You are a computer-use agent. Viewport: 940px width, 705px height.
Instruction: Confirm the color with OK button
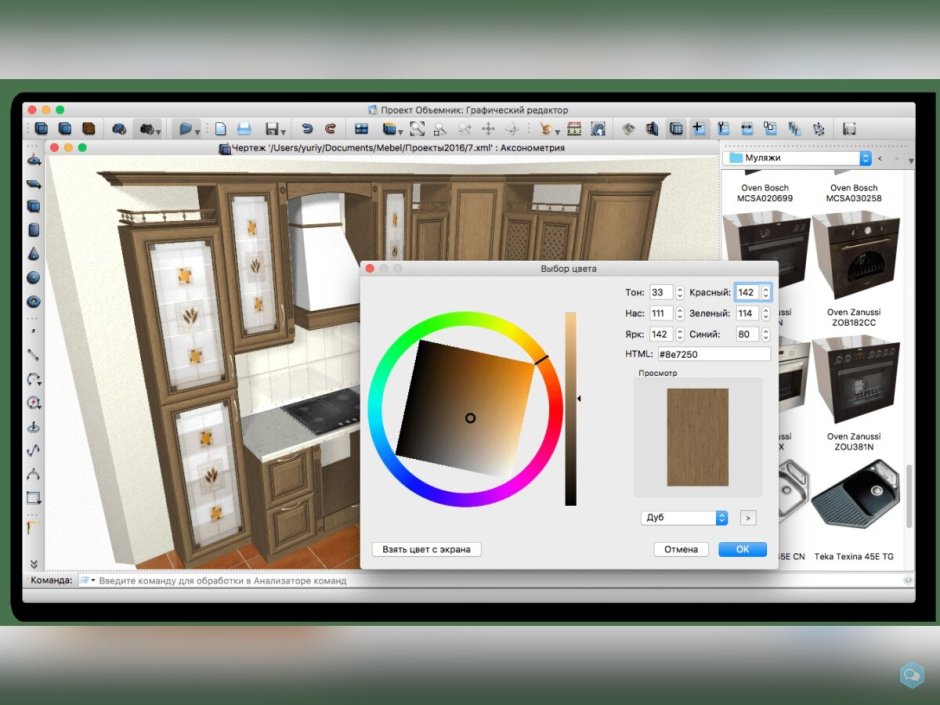click(743, 549)
